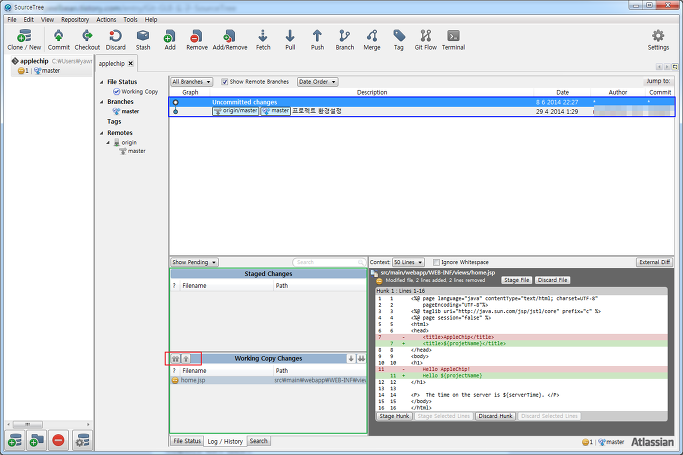Click the Stash toolbar icon
This screenshot has height=455, width=683.
(x=143, y=40)
